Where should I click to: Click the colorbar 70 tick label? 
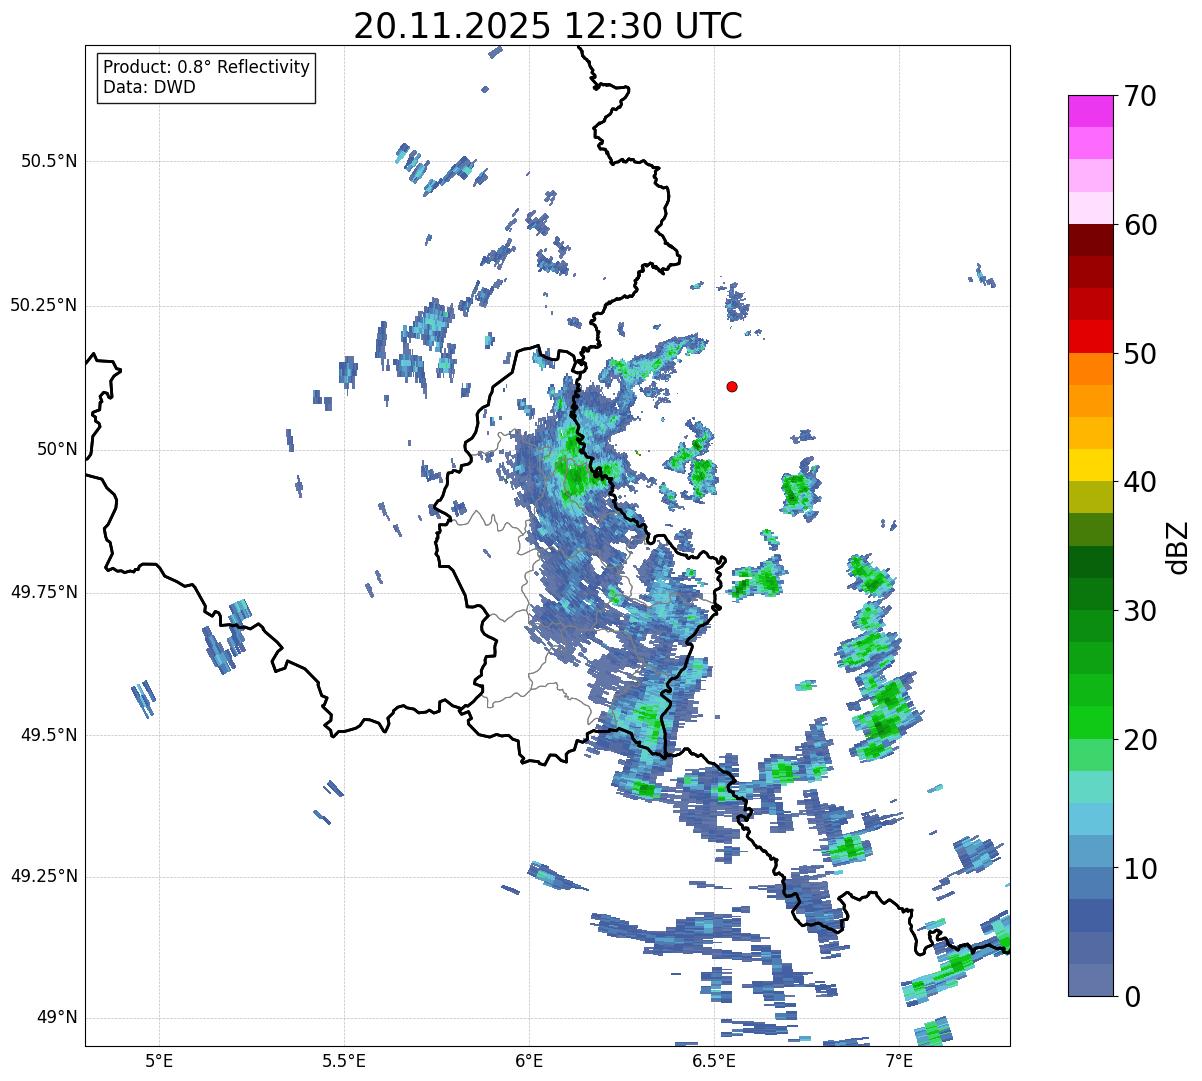click(x=1140, y=96)
